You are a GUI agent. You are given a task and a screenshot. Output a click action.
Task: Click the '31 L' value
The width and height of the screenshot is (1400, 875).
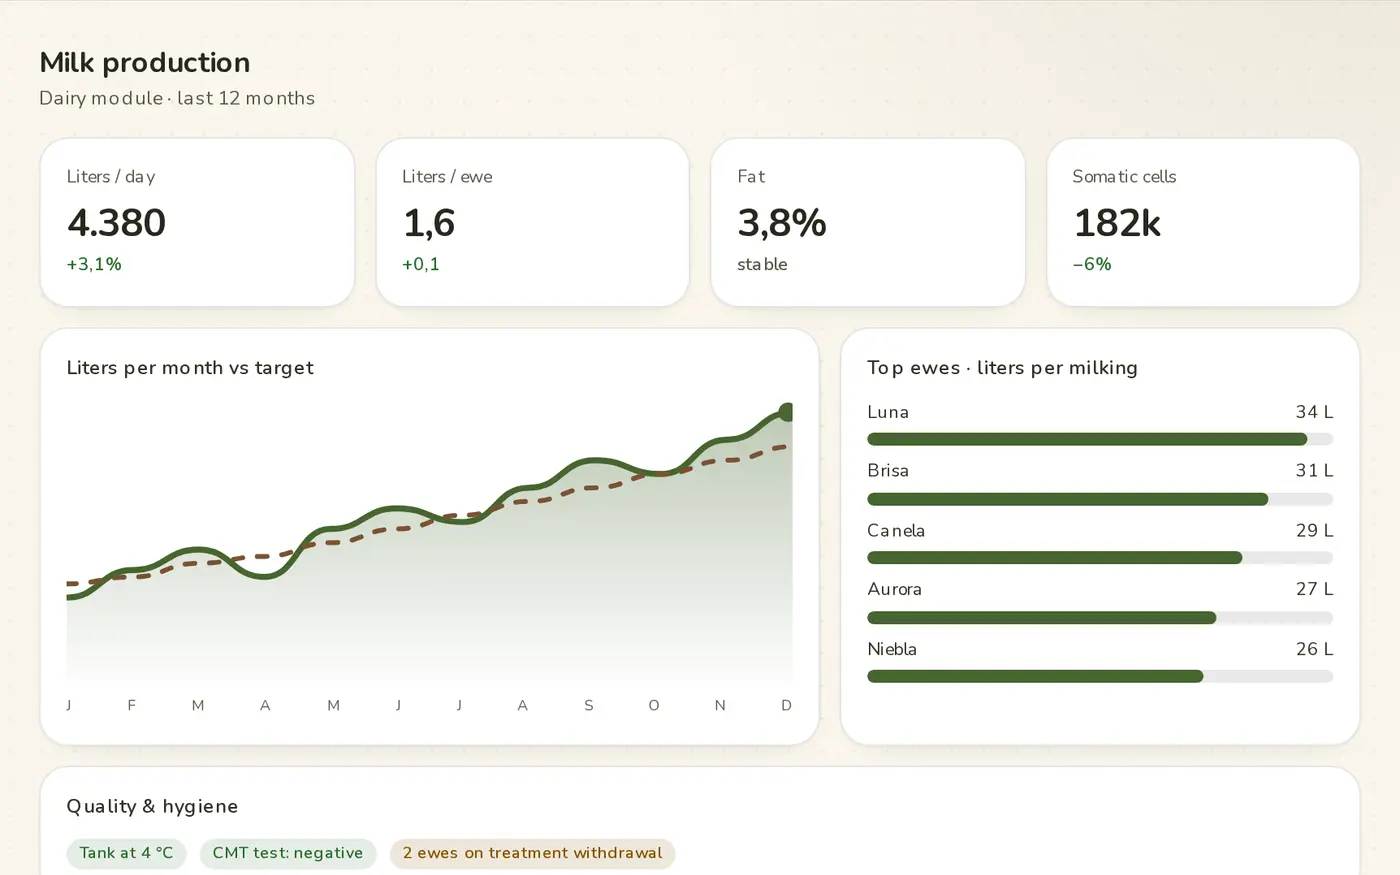click(x=1314, y=470)
